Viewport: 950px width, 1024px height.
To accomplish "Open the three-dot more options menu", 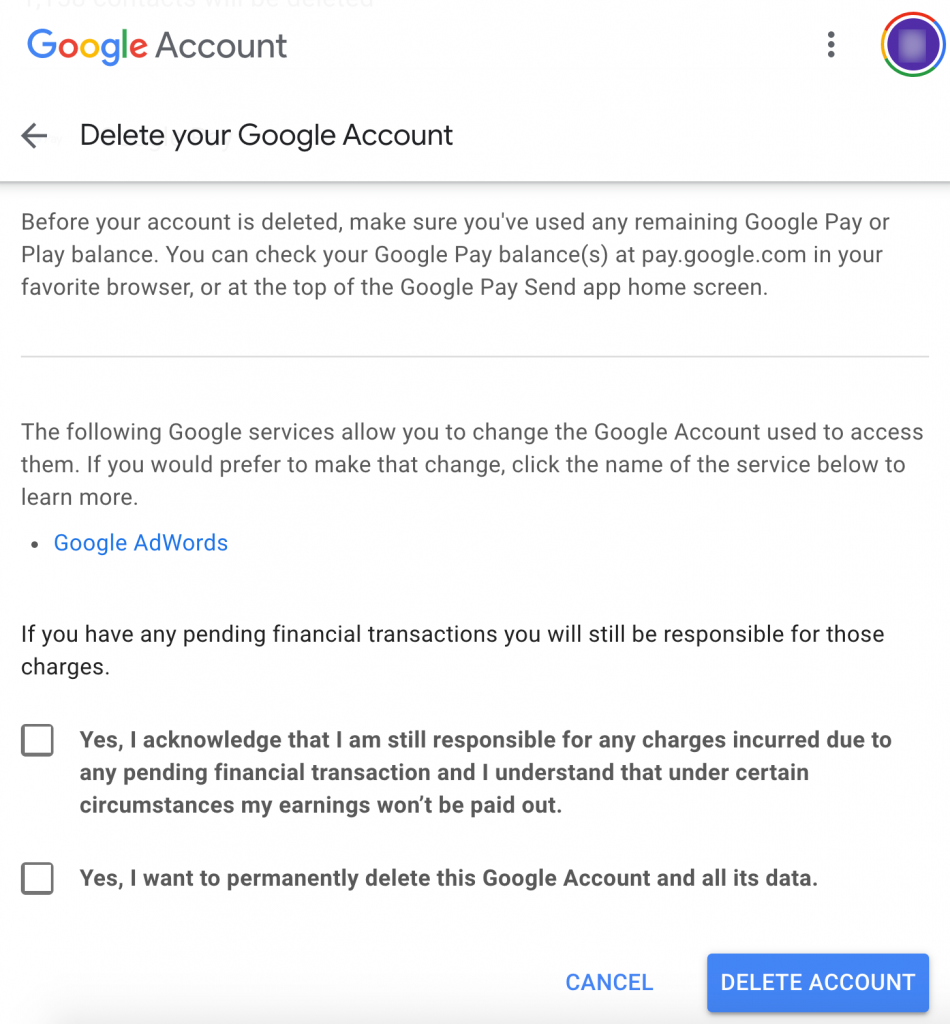I will click(x=831, y=44).
